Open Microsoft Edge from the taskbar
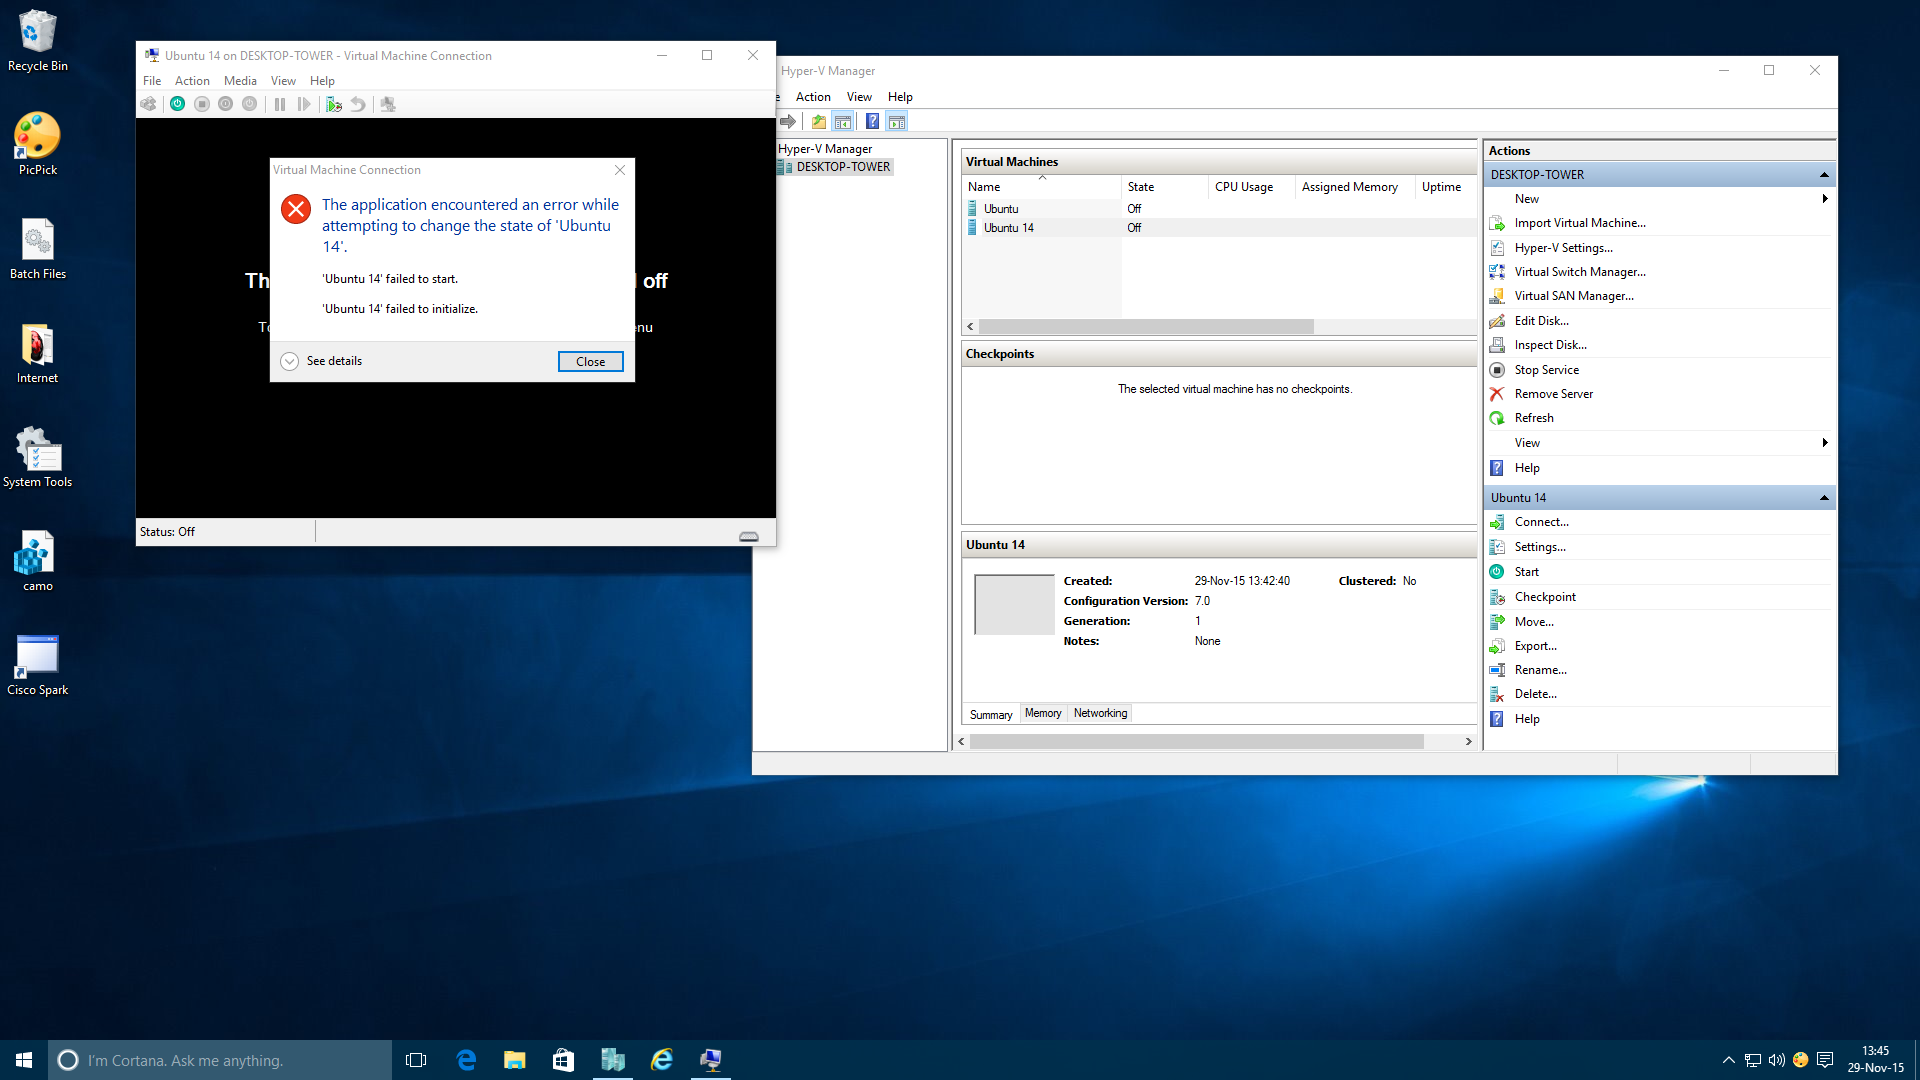1920x1080 pixels. (x=466, y=1060)
